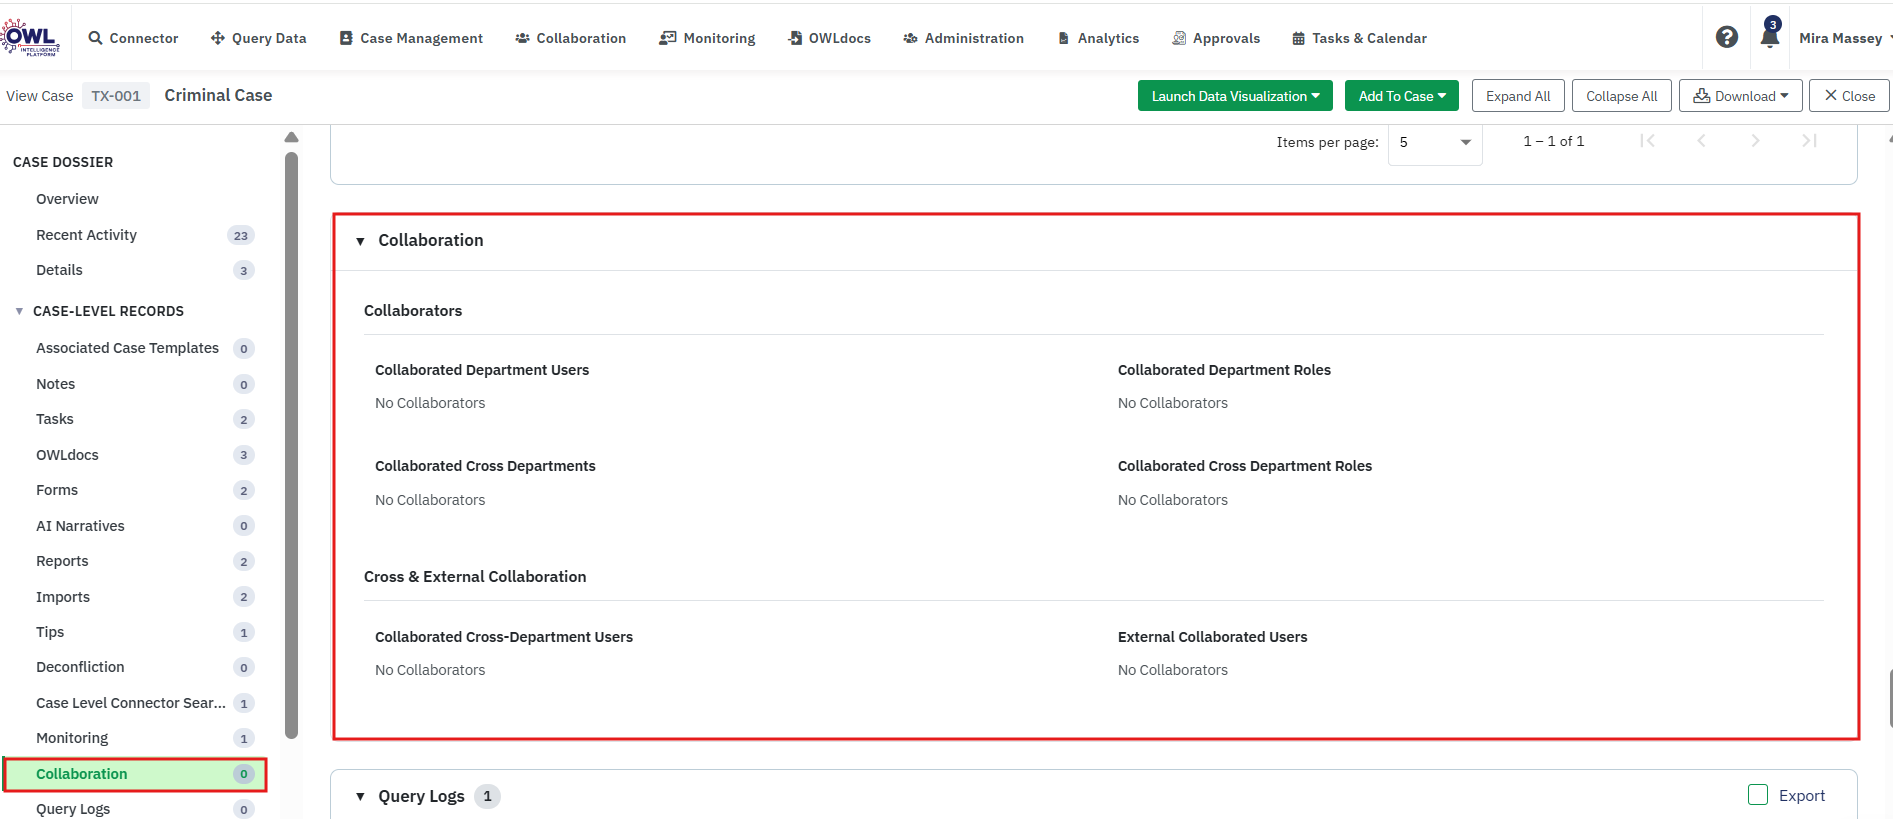Click the Collaborated Department Roles label
This screenshot has width=1893, height=819.
coord(1224,370)
